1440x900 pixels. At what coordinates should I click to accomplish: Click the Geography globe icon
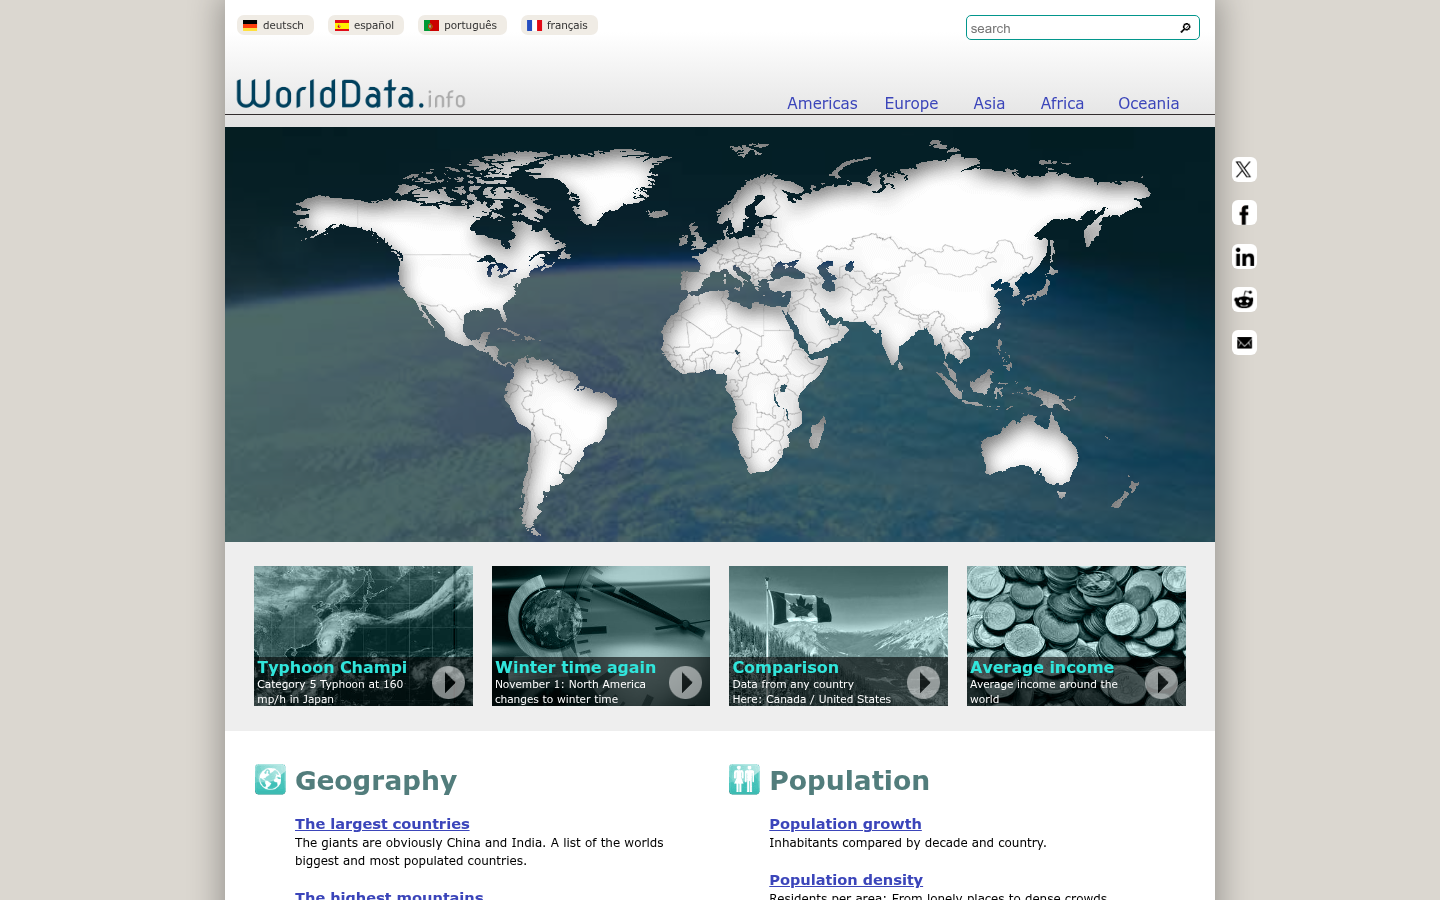coord(270,779)
